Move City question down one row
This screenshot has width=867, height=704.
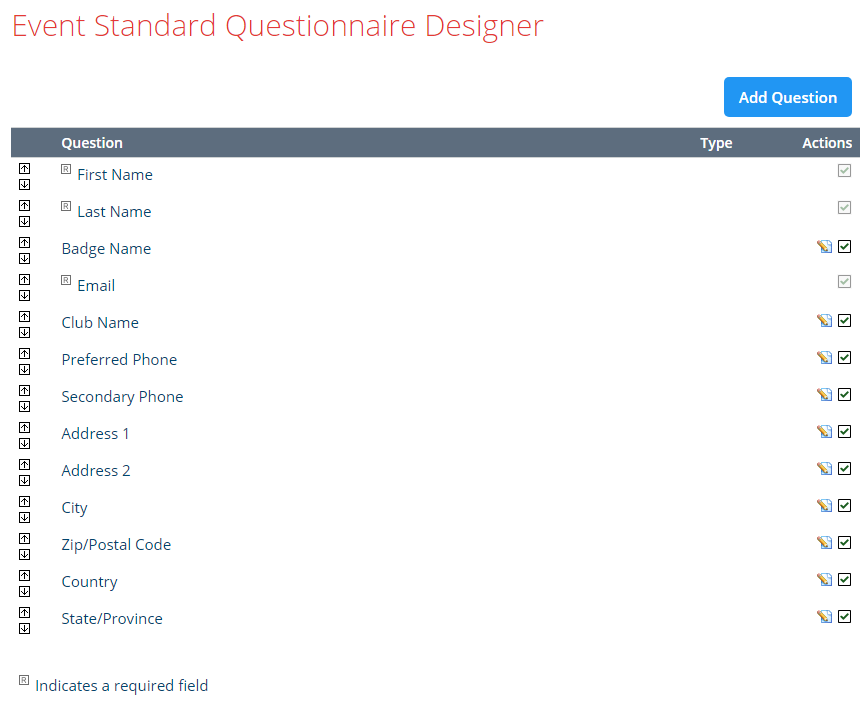(x=24, y=517)
